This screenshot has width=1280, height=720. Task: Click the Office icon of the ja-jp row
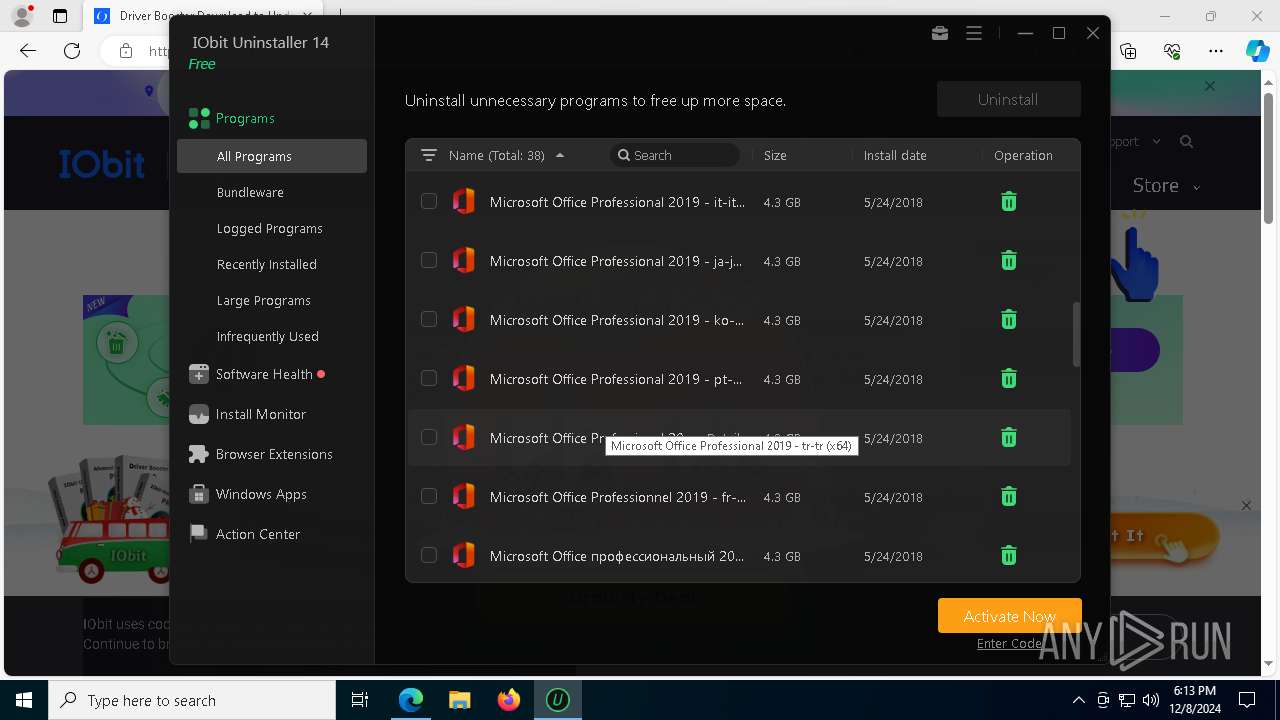[464, 261]
